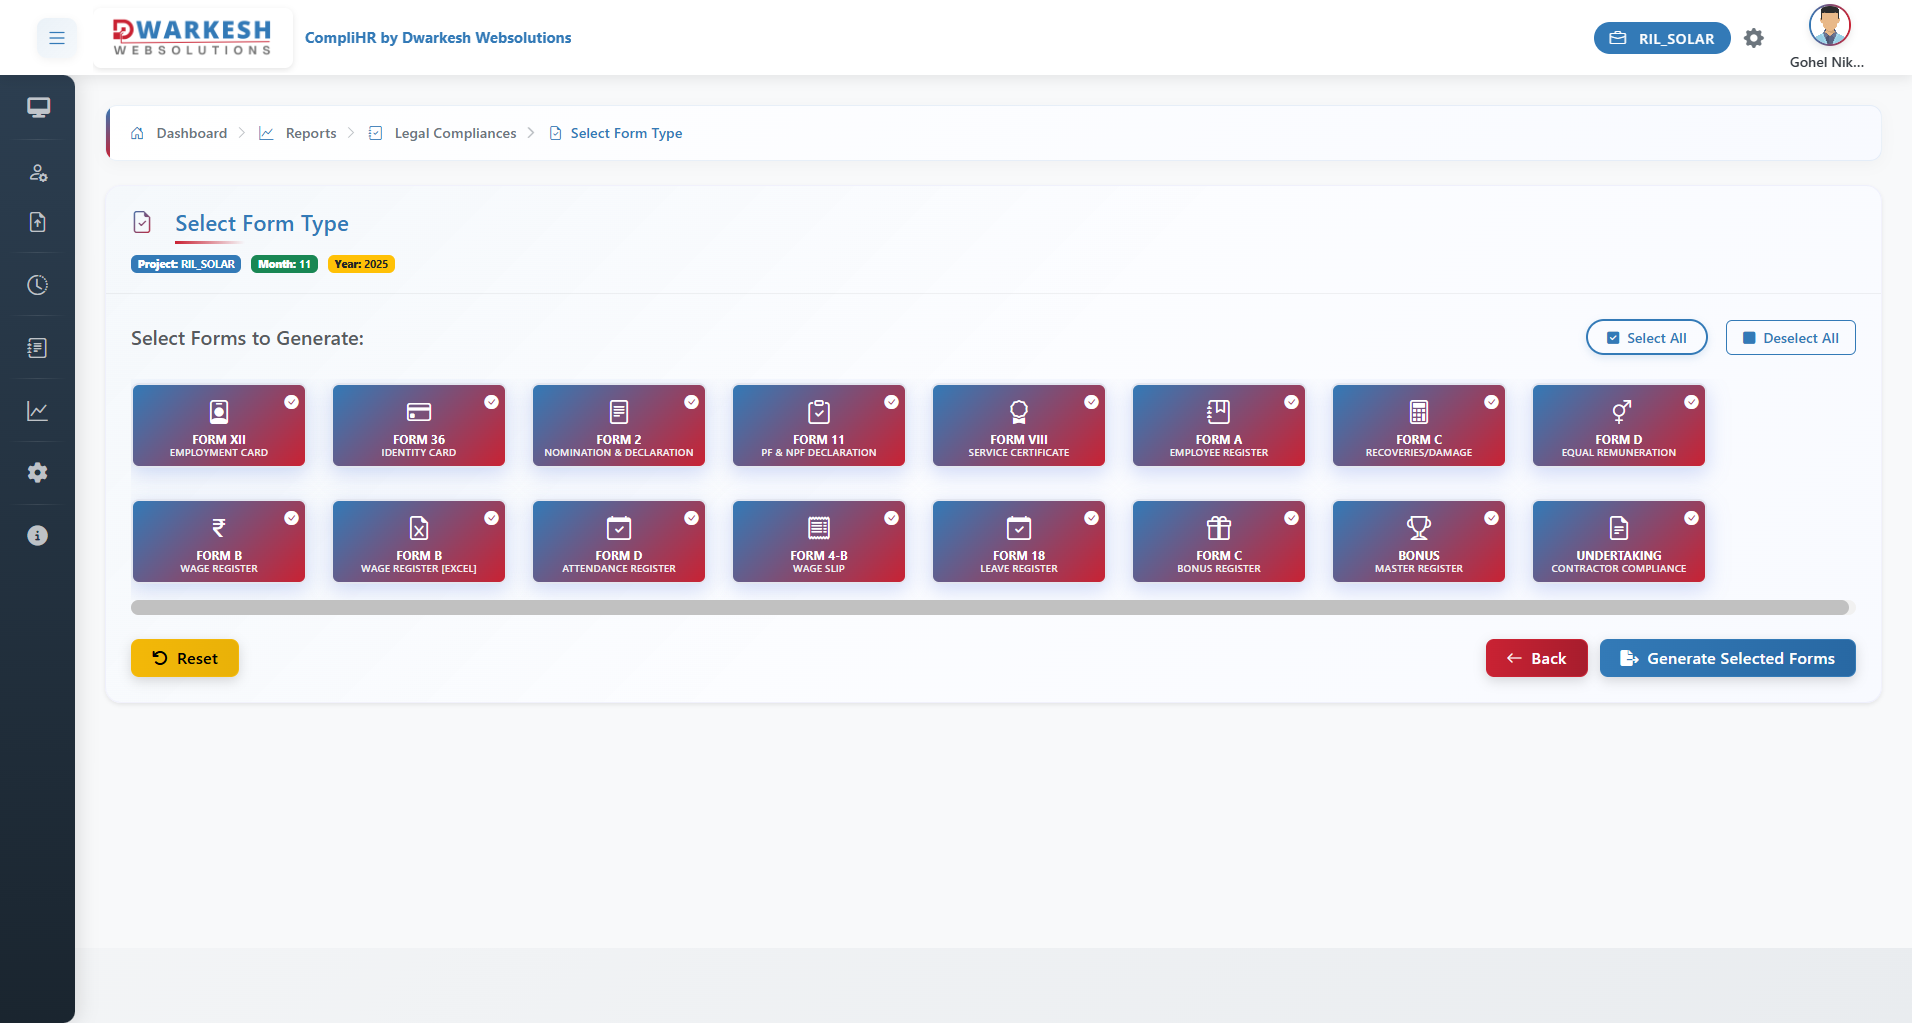This screenshot has width=1912, height=1023.
Task: Click the horizontal scrollbar below forms
Action: (989, 607)
